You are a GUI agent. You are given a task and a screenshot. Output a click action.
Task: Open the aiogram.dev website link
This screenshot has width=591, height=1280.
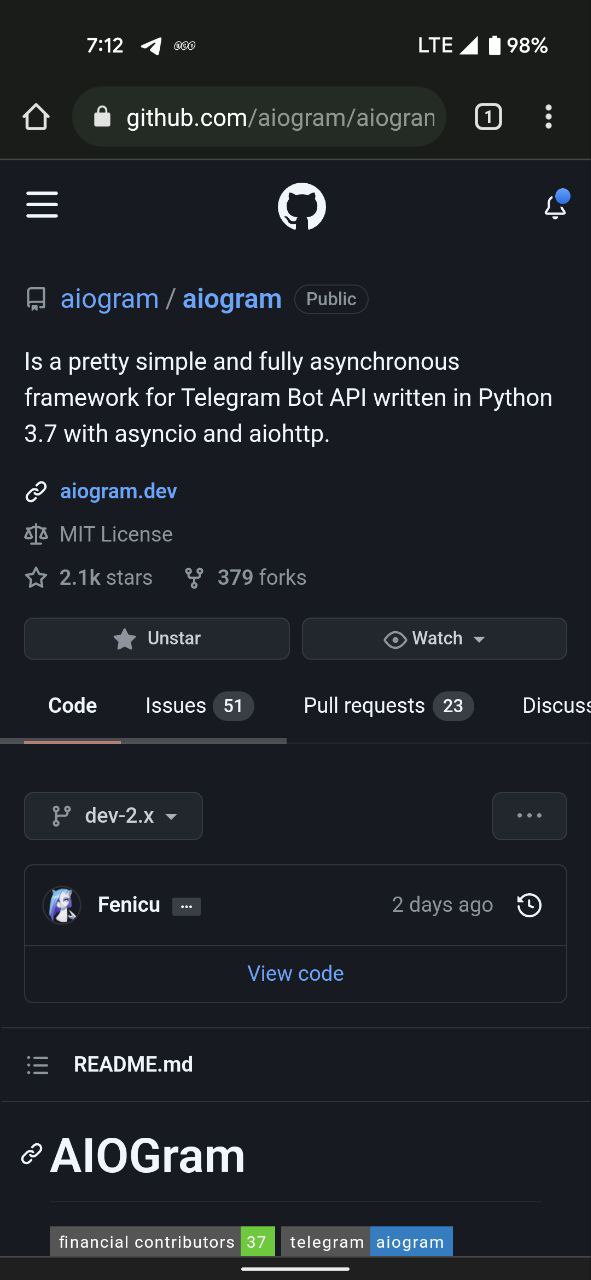118,491
